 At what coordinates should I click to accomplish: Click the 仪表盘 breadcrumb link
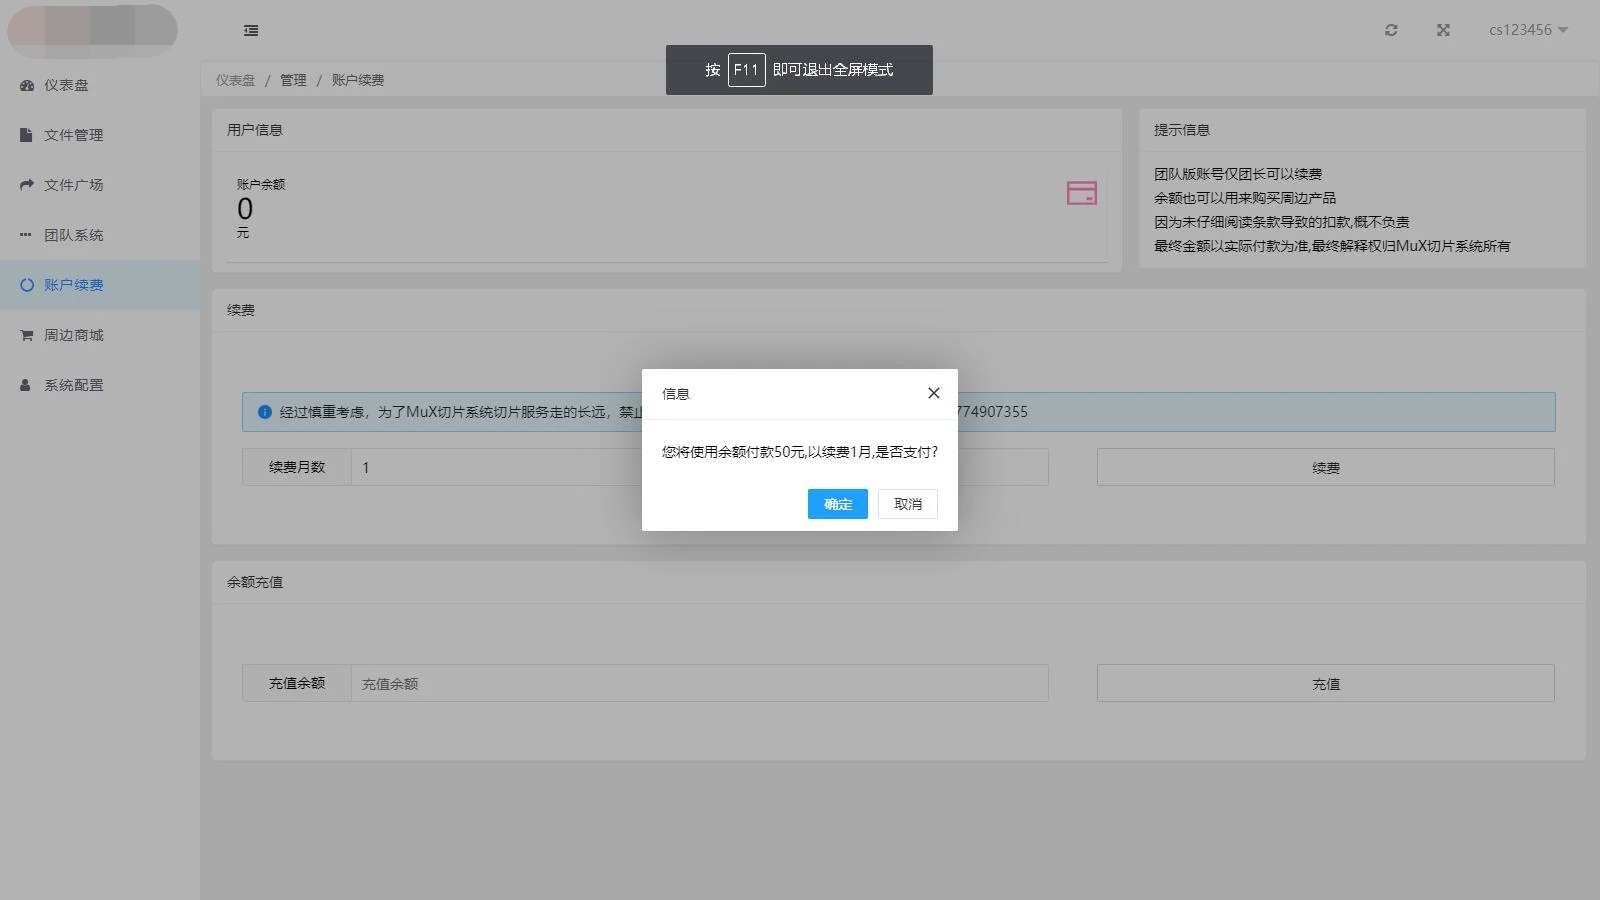(x=235, y=80)
